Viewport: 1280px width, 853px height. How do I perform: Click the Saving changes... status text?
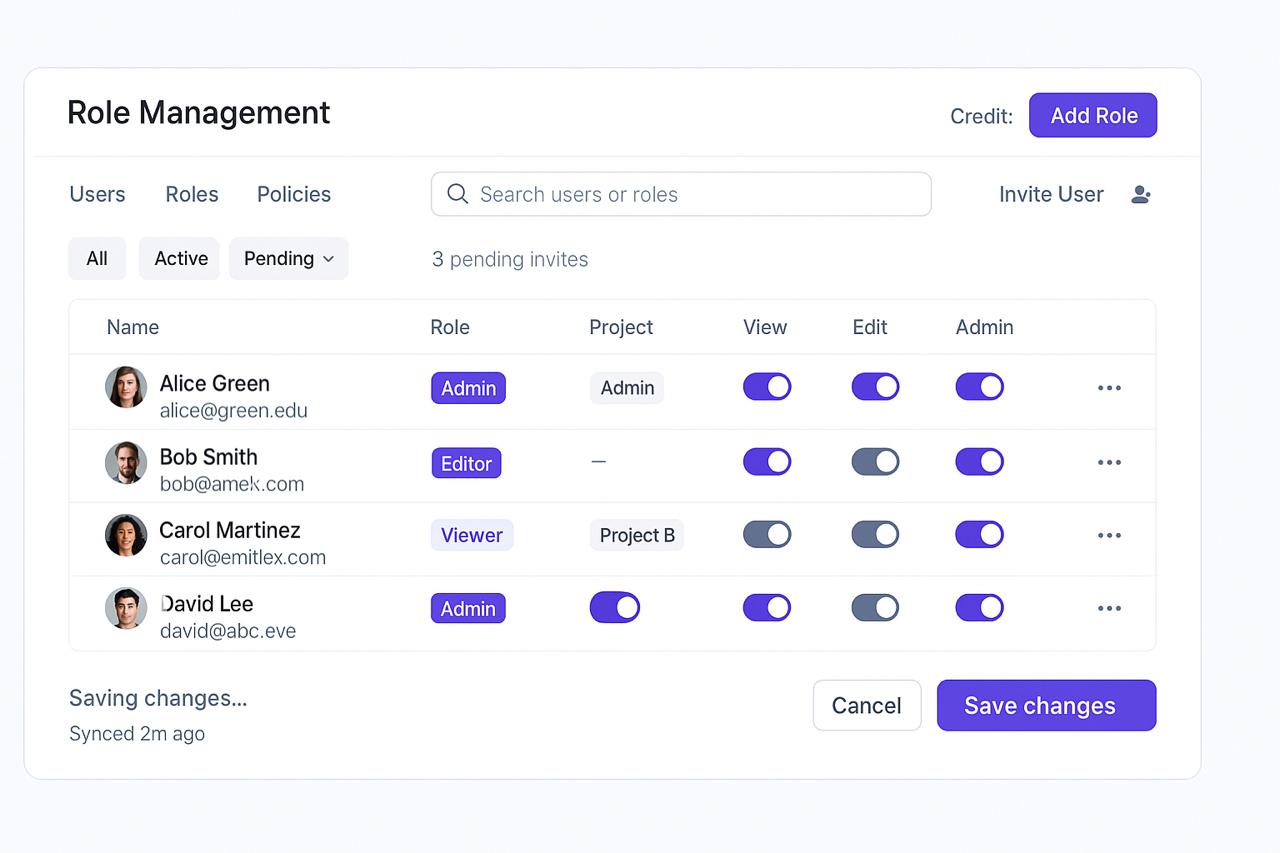point(158,698)
